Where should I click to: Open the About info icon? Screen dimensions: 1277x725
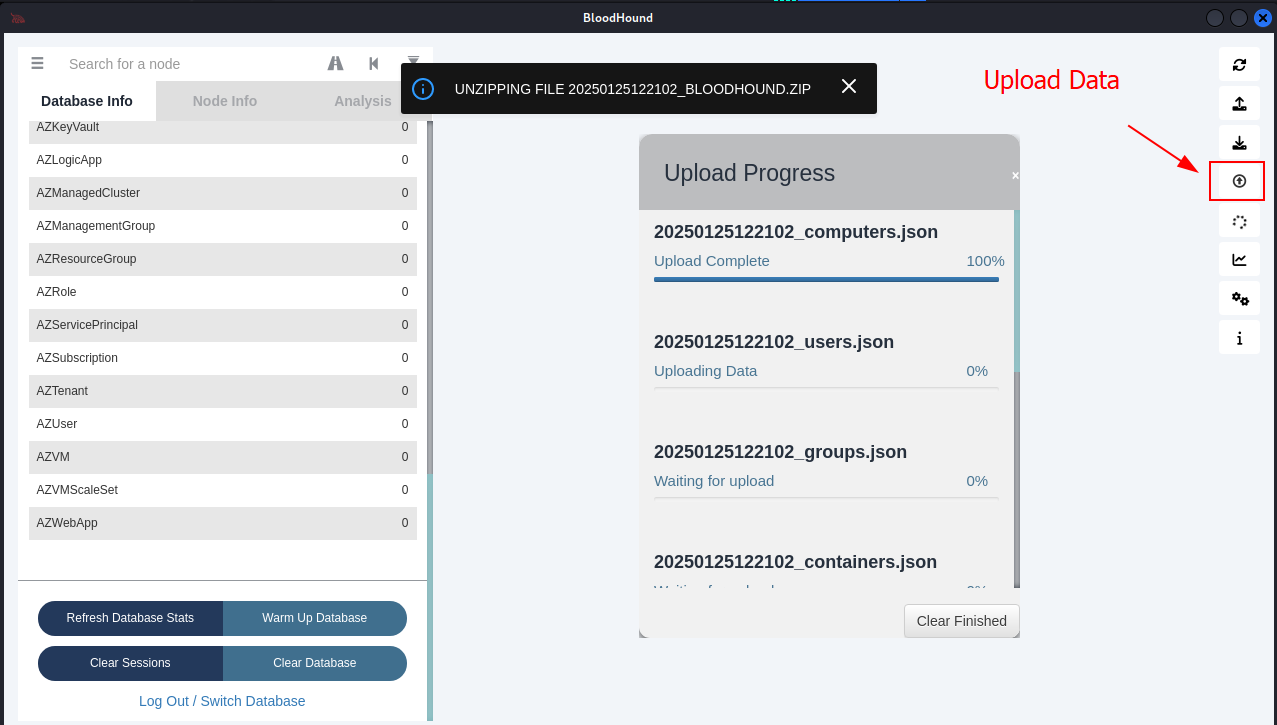(1239, 338)
